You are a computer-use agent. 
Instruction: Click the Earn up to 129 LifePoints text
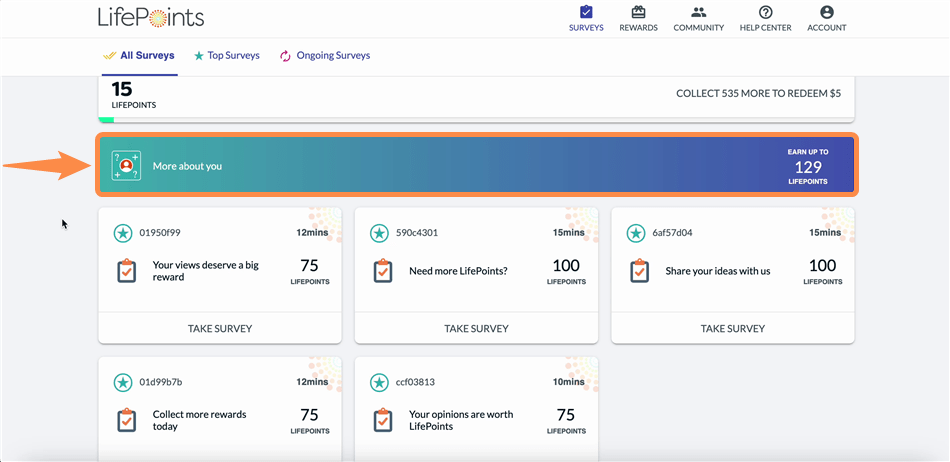(x=808, y=167)
